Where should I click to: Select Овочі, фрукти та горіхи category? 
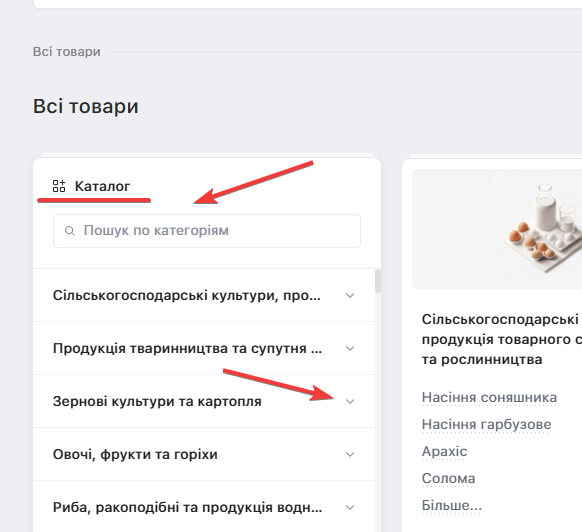[135, 454]
